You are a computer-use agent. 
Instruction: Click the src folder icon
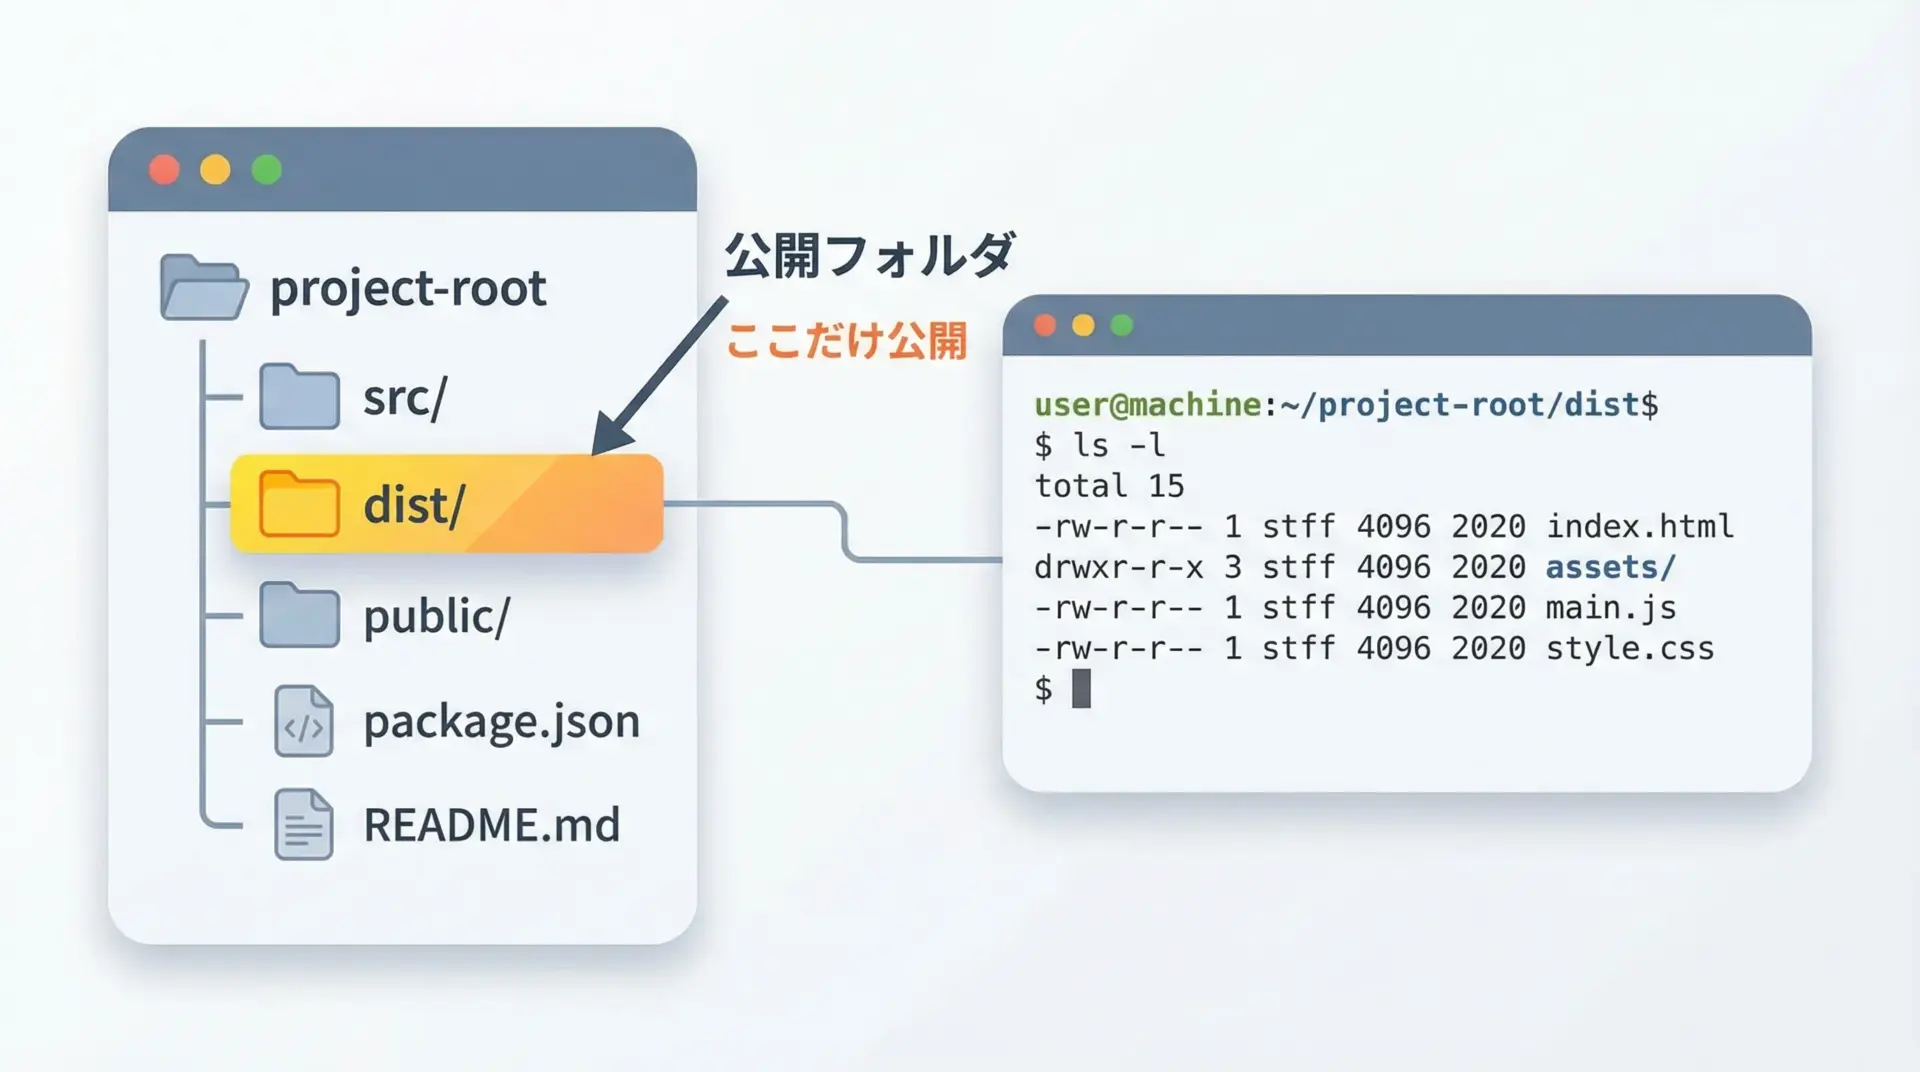[x=299, y=397]
